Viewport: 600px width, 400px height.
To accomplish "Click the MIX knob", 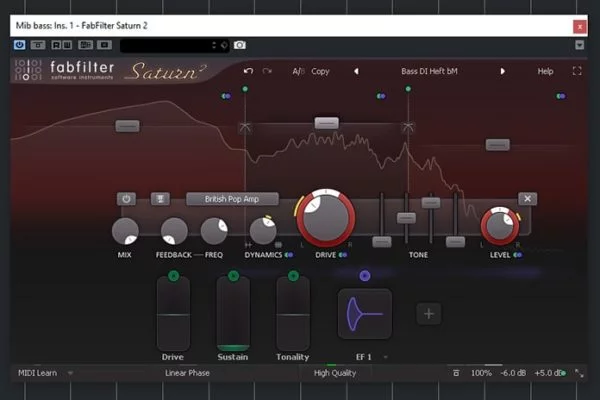I will [125, 231].
